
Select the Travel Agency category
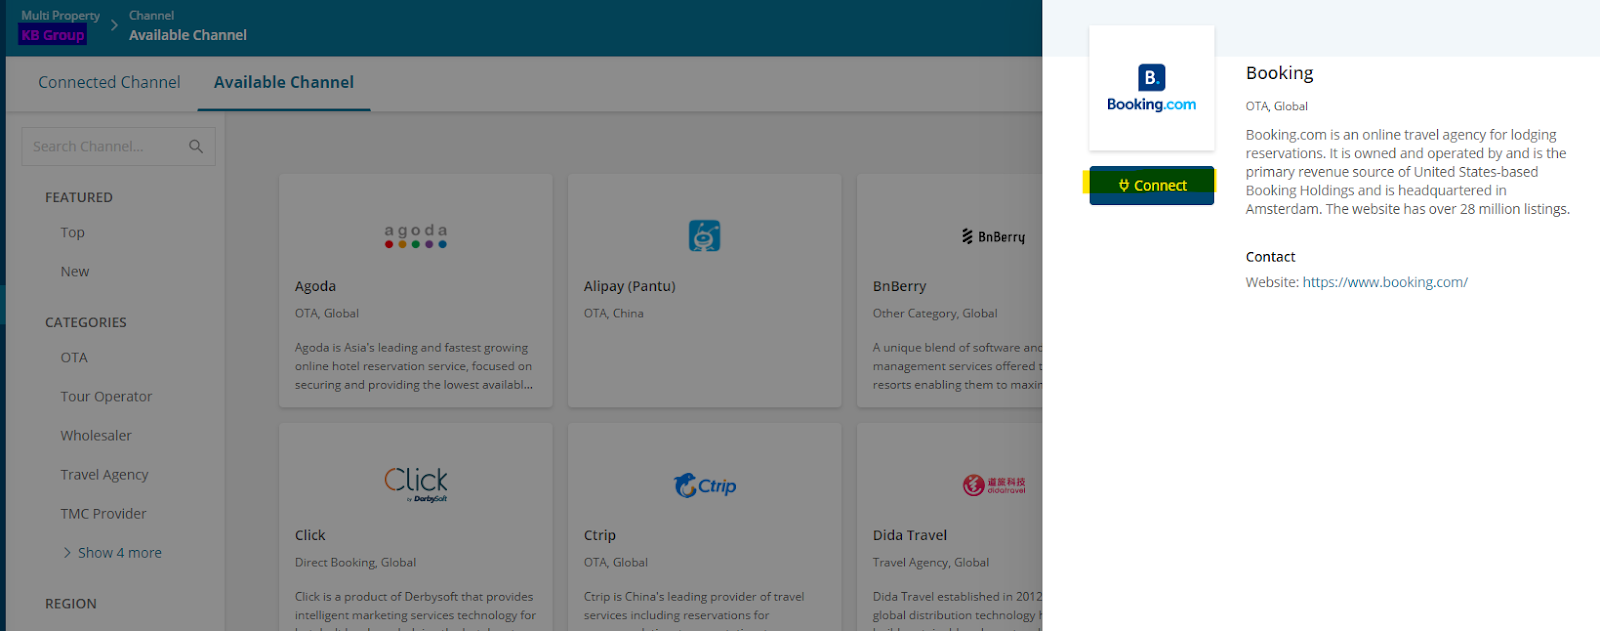click(104, 474)
